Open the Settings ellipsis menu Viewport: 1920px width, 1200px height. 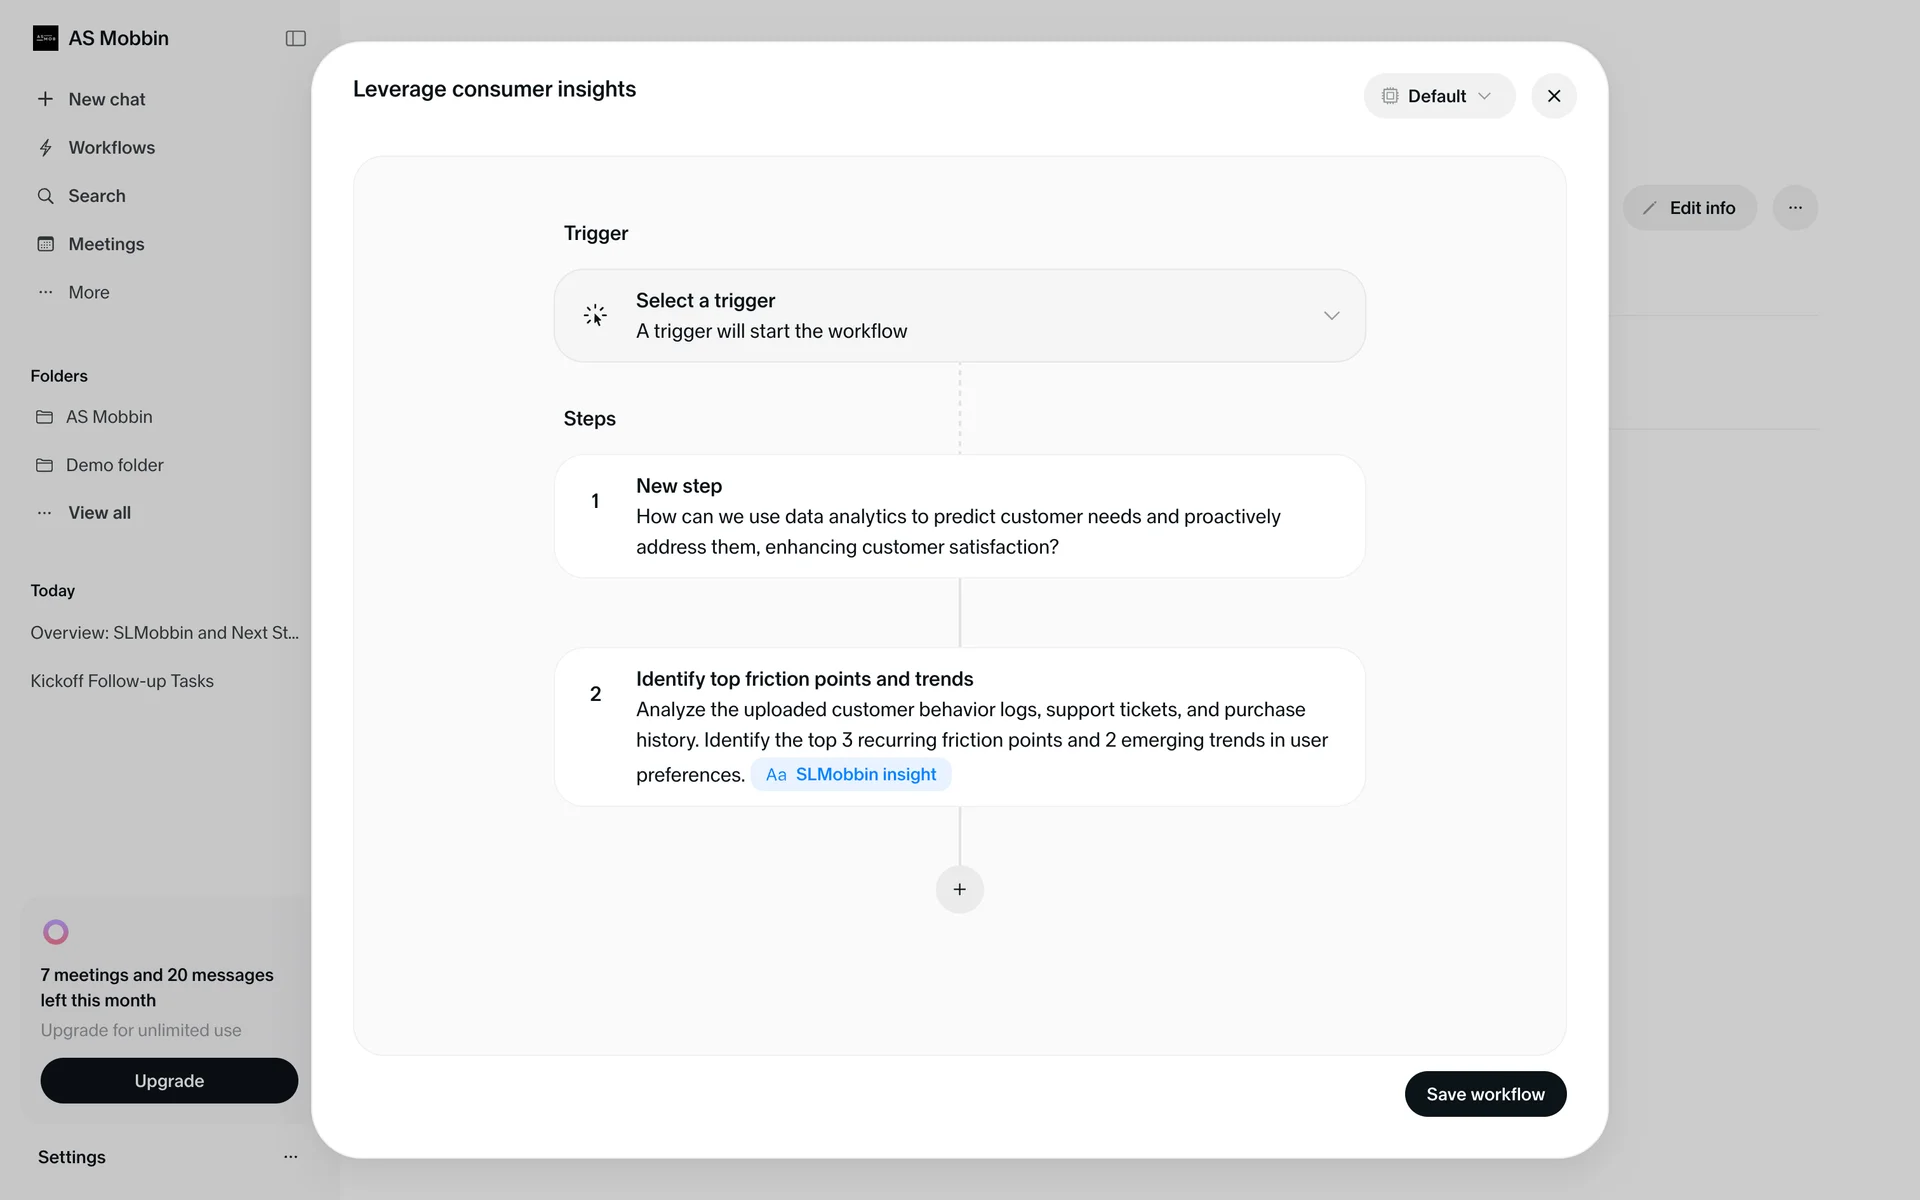[x=290, y=1157]
